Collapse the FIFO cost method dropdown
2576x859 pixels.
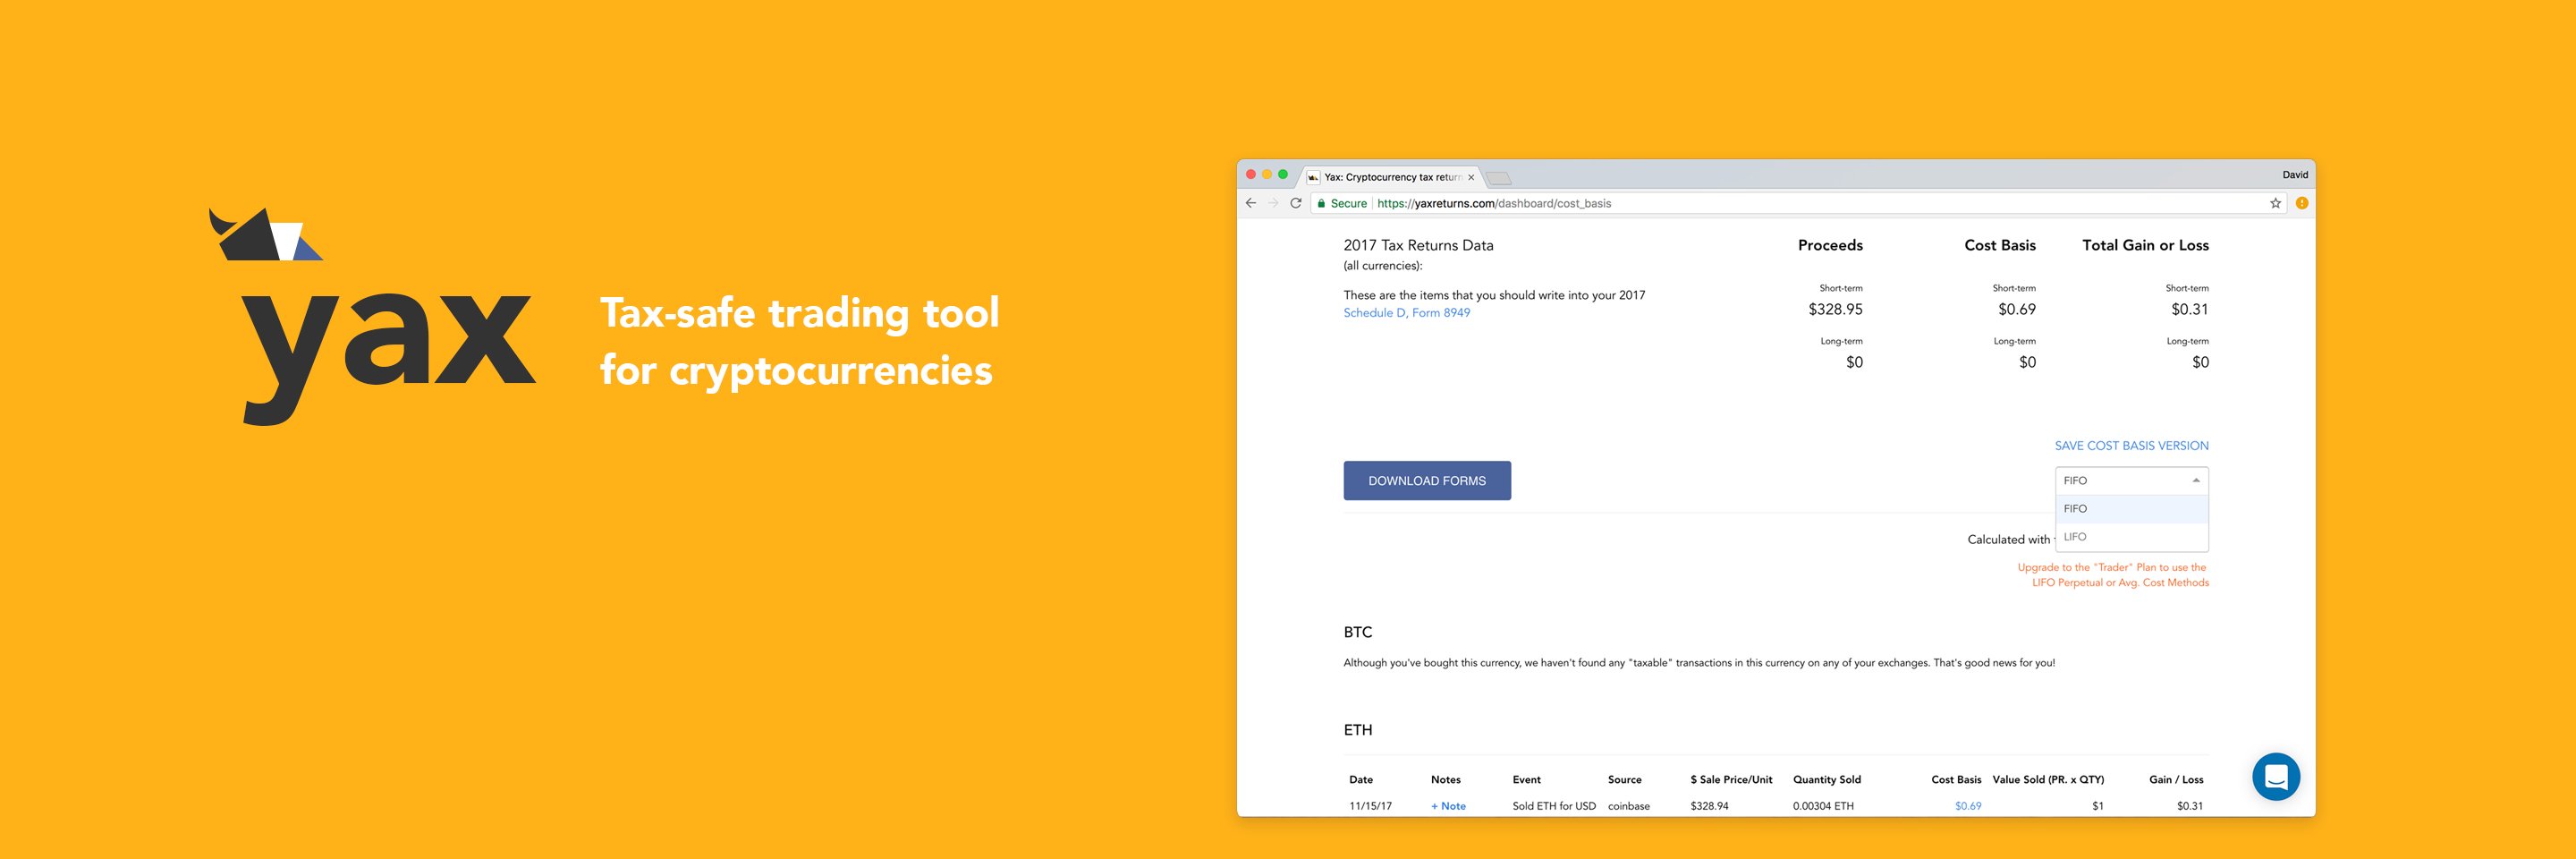(2131, 481)
